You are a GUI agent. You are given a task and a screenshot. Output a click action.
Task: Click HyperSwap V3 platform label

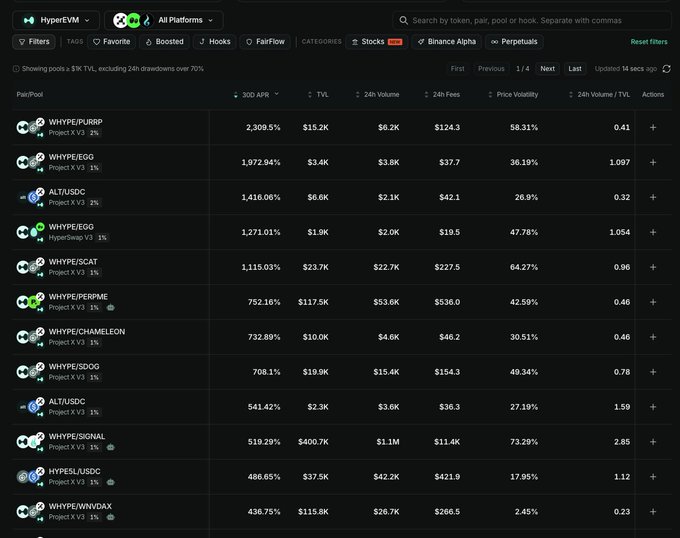[x=71, y=238]
